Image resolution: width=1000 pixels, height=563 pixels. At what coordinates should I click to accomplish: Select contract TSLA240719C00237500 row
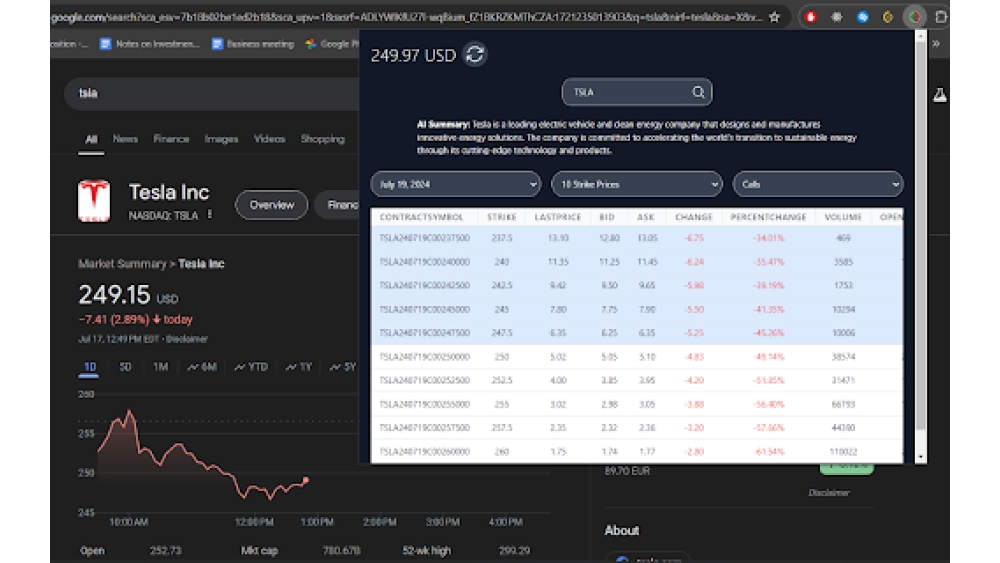pyautogui.click(x=636, y=238)
